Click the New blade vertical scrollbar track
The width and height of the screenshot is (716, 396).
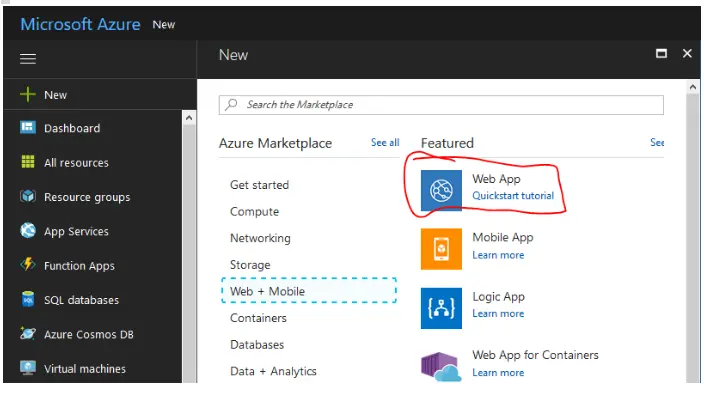click(x=693, y=238)
